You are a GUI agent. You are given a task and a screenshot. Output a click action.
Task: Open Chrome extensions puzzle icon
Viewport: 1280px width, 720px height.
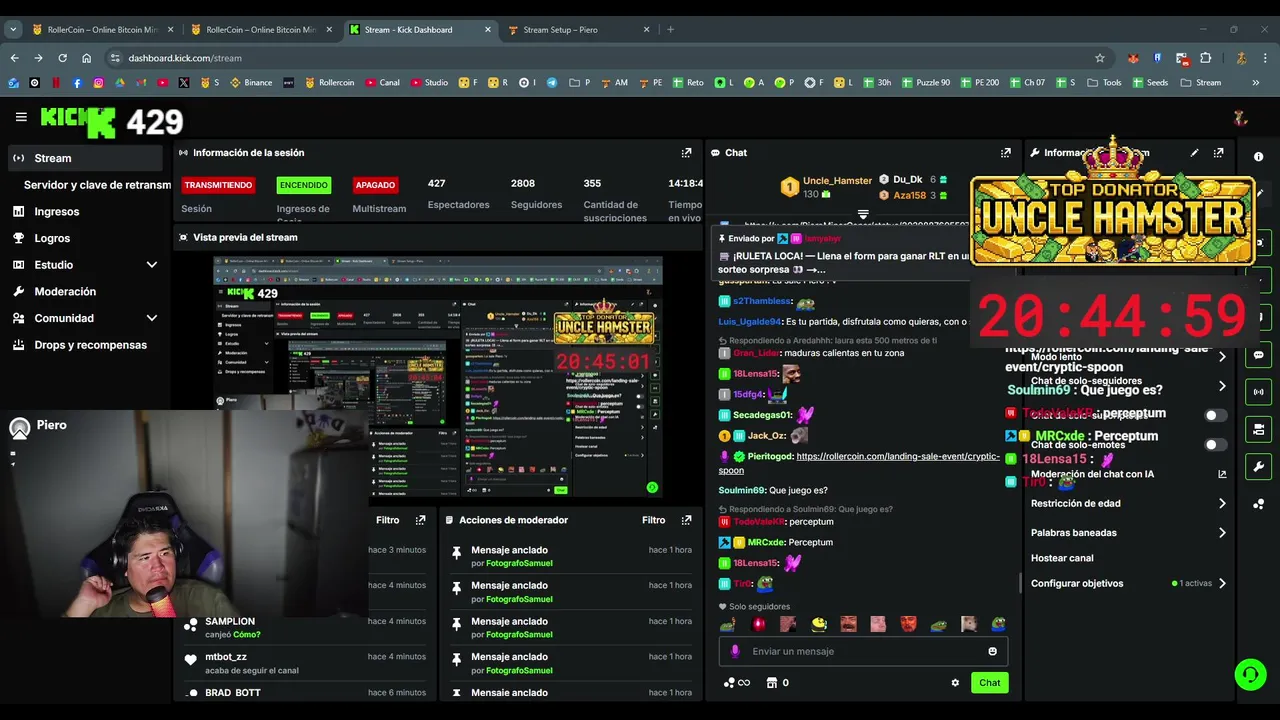pyautogui.click(x=1206, y=58)
